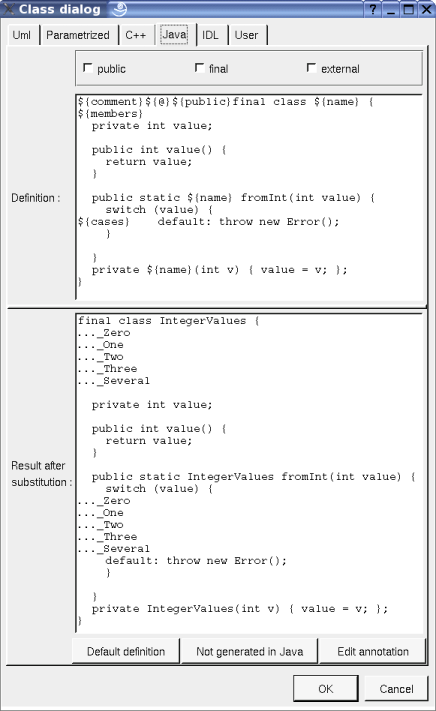This screenshot has height=711, width=436.
Task: Check the external option
Action: (x=311, y=68)
